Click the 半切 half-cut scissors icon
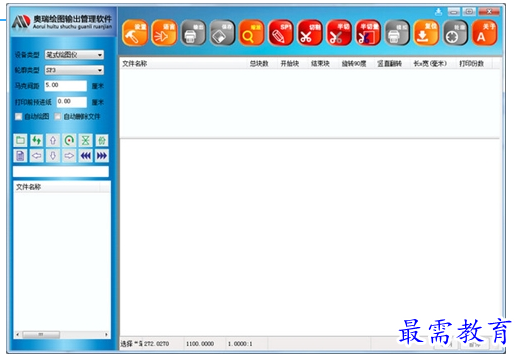 339,33
